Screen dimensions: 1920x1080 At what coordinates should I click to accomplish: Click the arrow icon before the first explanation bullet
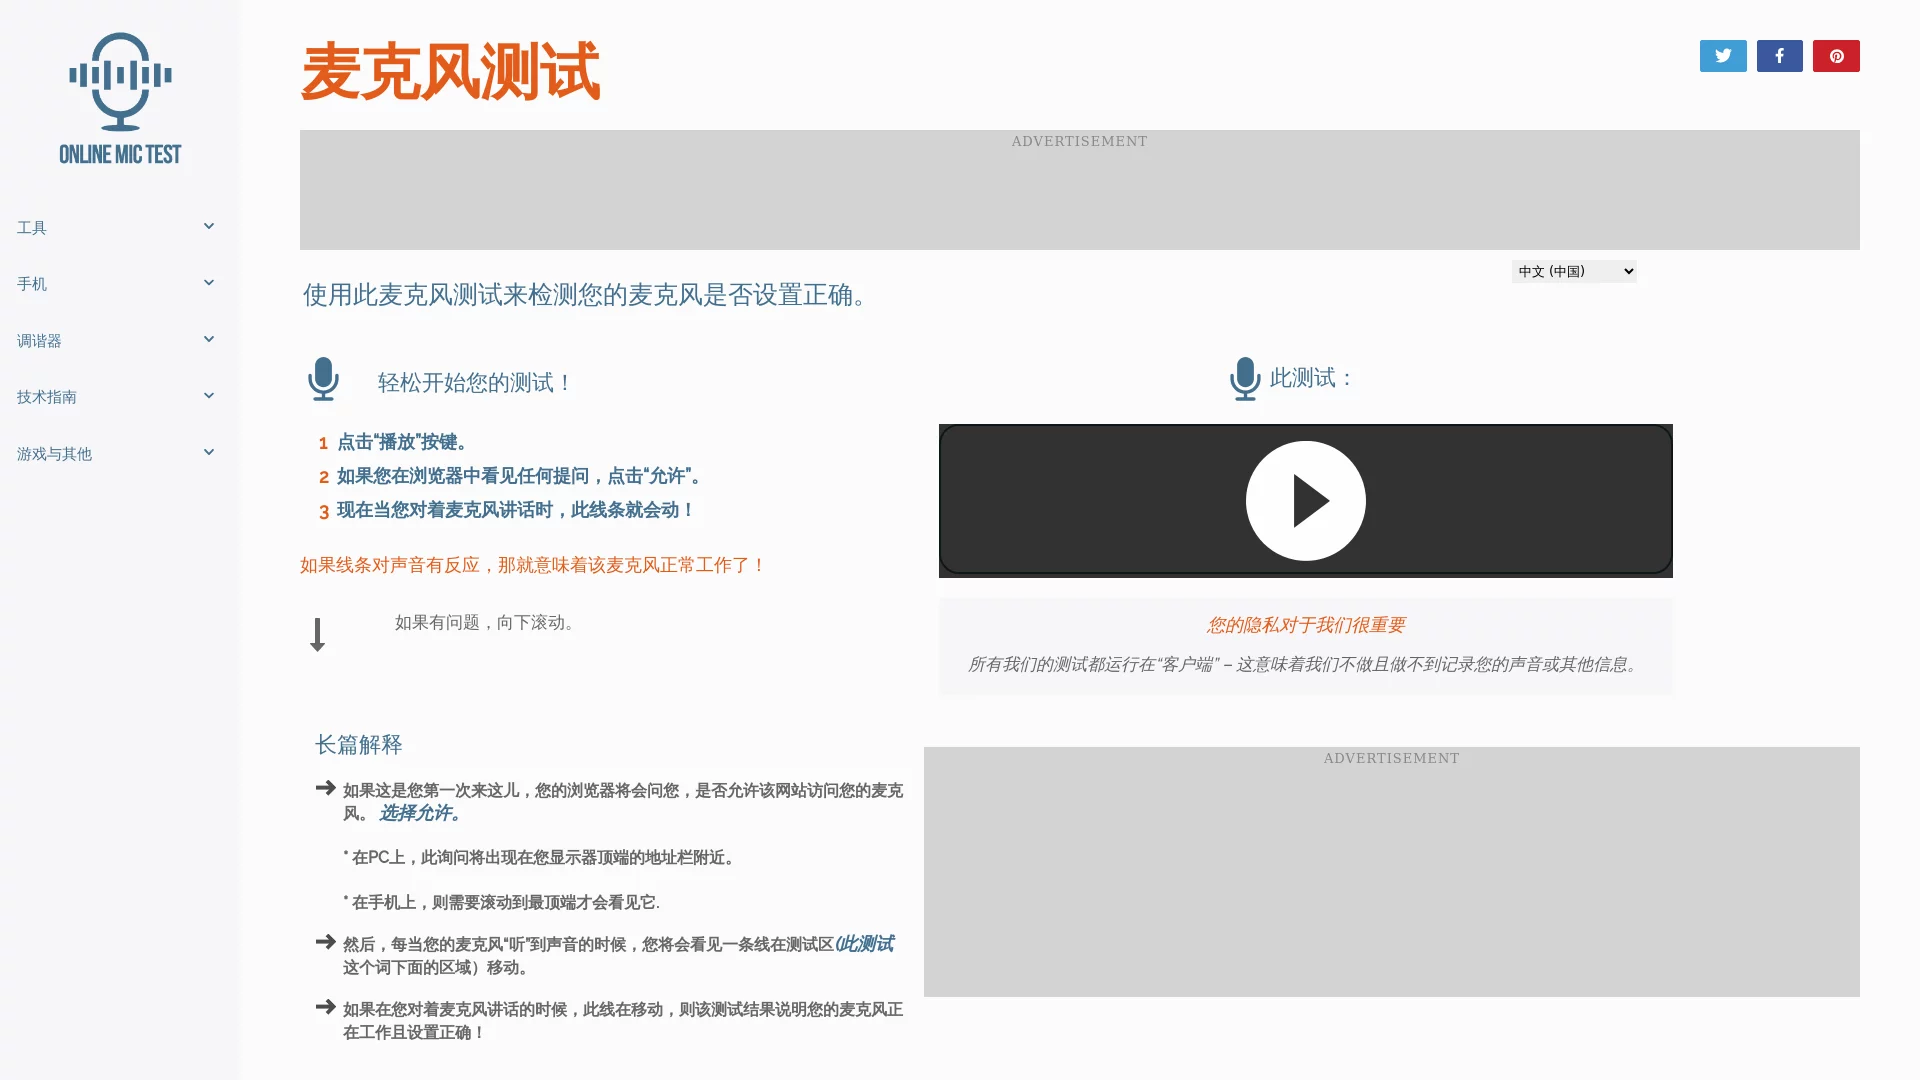click(324, 788)
